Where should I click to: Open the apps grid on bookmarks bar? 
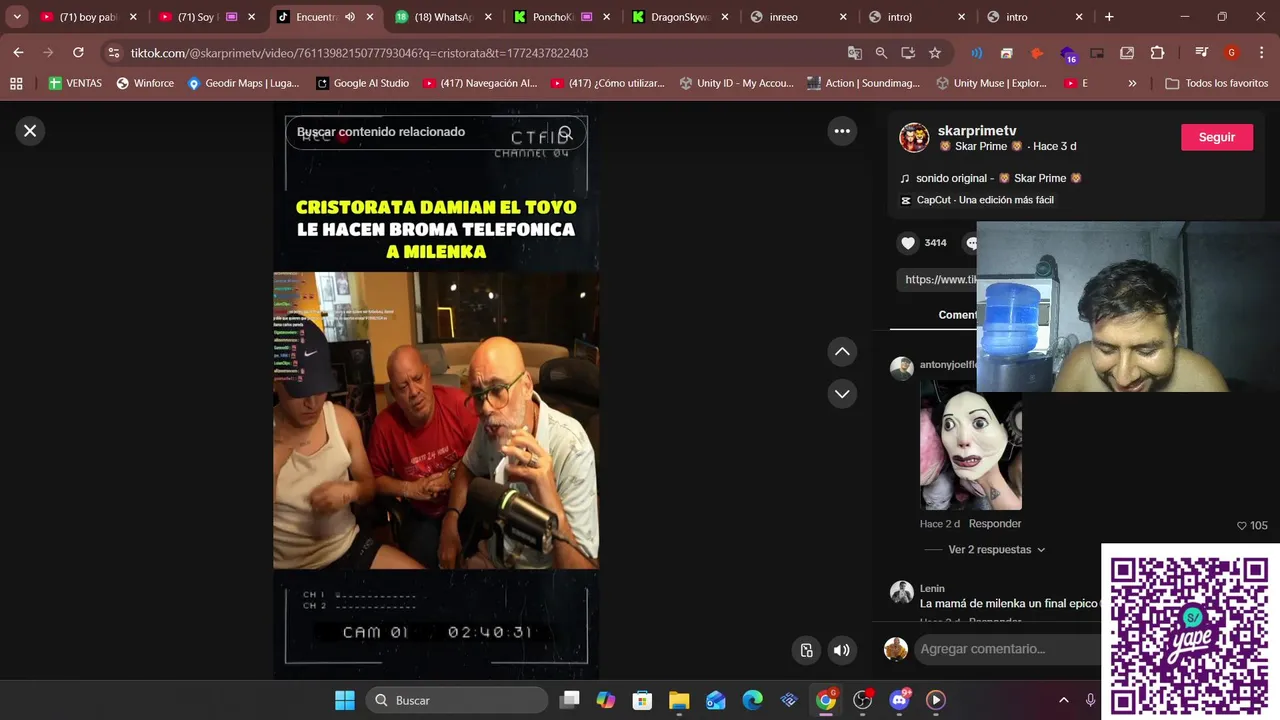click(x=16, y=83)
